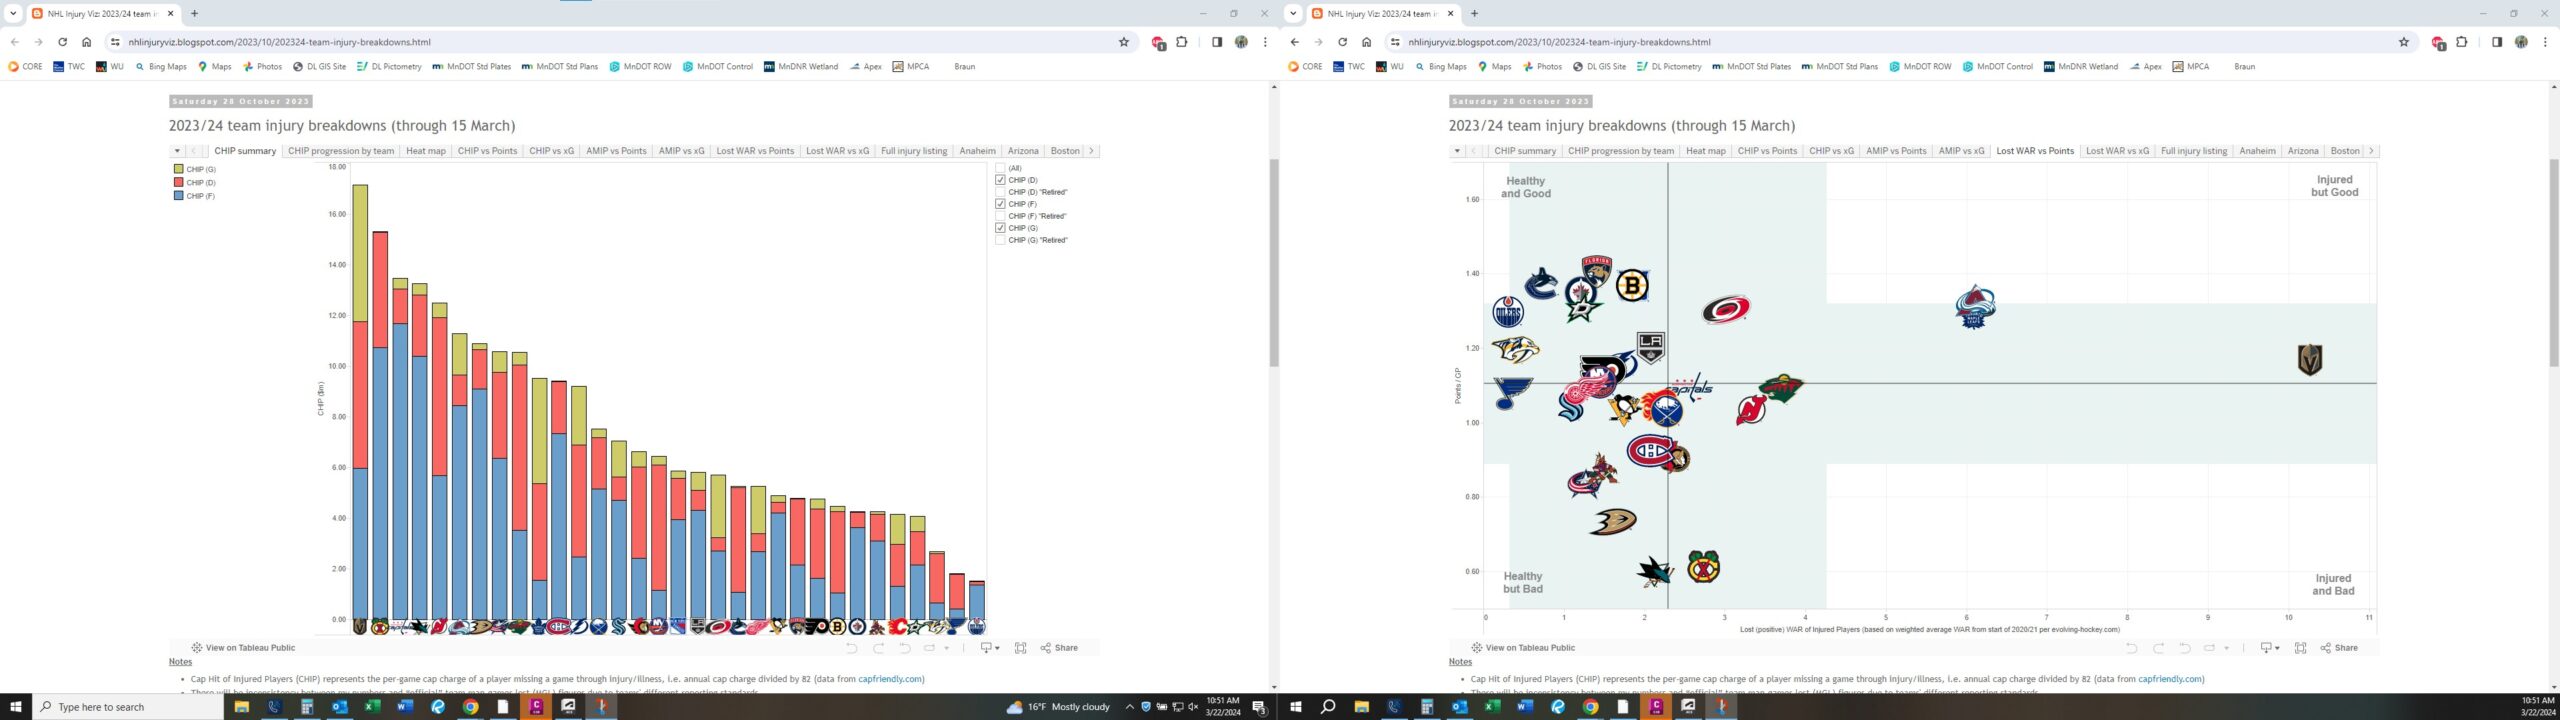Image resolution: width=2560 pixels, height=720 pixels.
Task: Click View on Tableau Public in left window
Action: click(x=243, y=648)
